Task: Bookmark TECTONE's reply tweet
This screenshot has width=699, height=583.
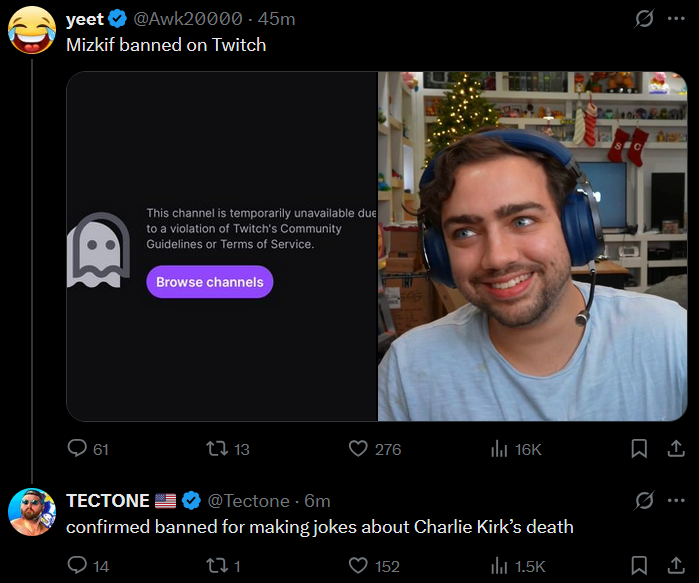Action: tap(639, 566)
